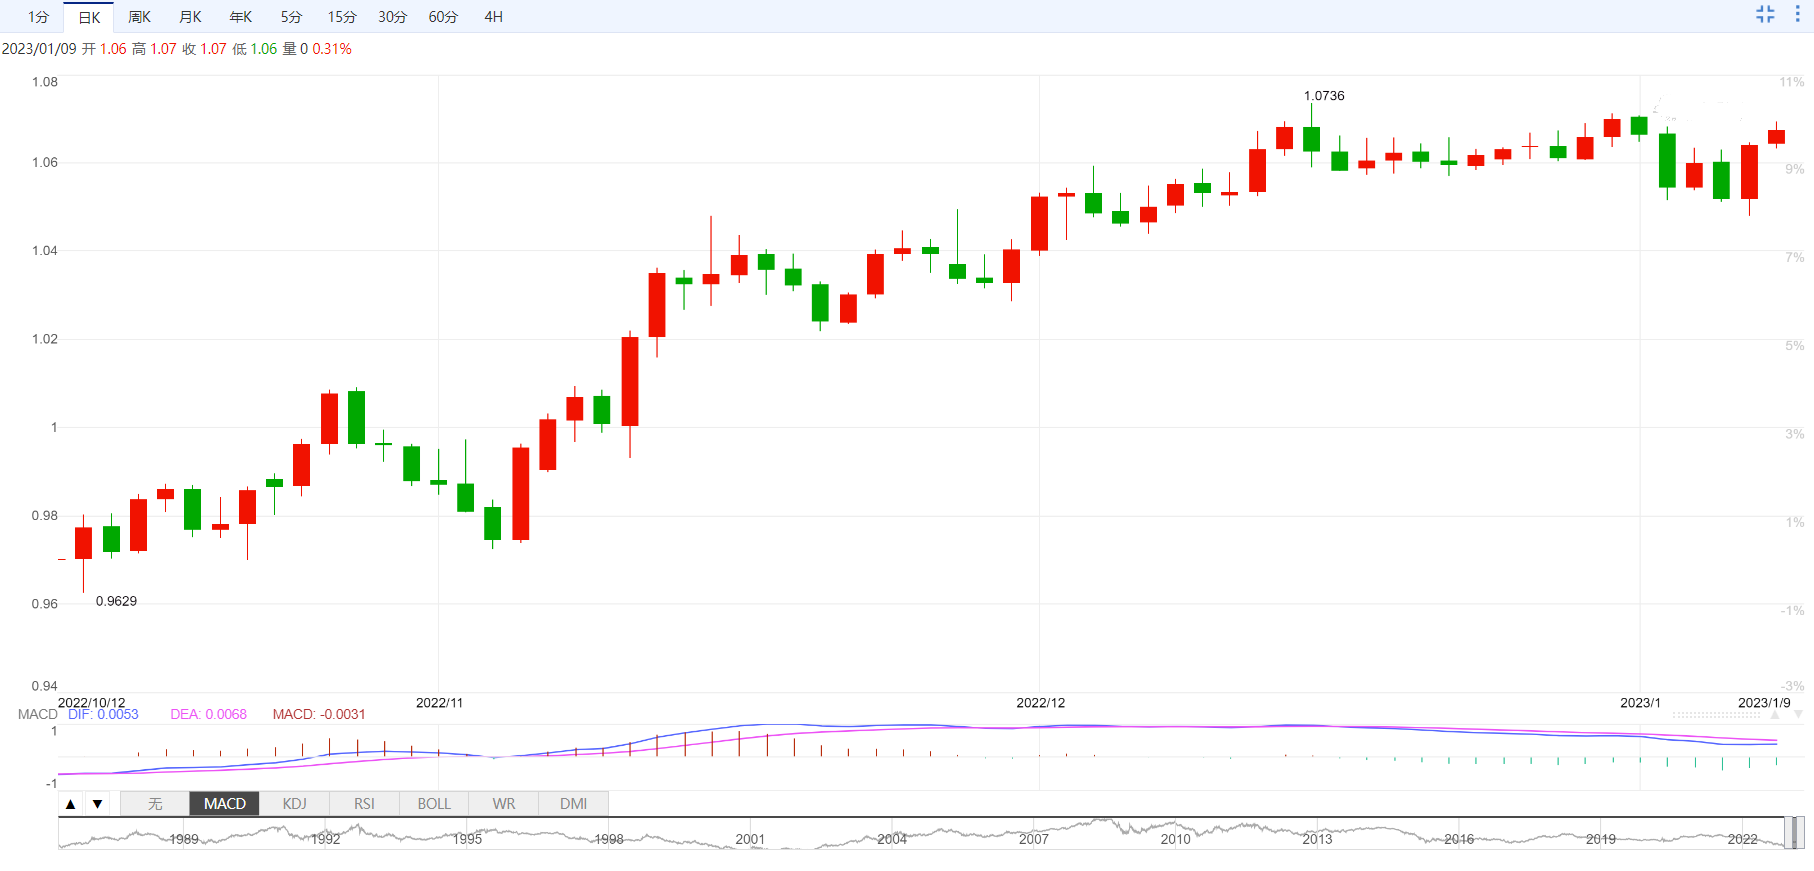
Task: Open the 60分 interval chart
Action: coord(443,17)
